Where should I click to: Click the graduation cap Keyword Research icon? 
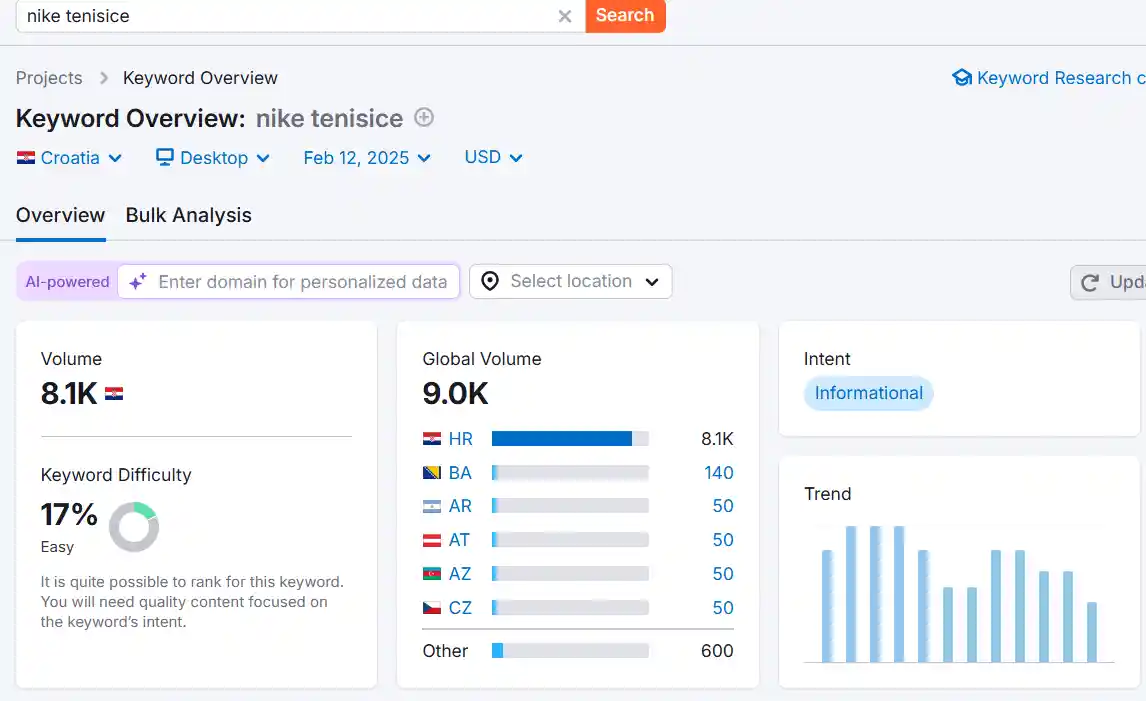coord(962,78)
